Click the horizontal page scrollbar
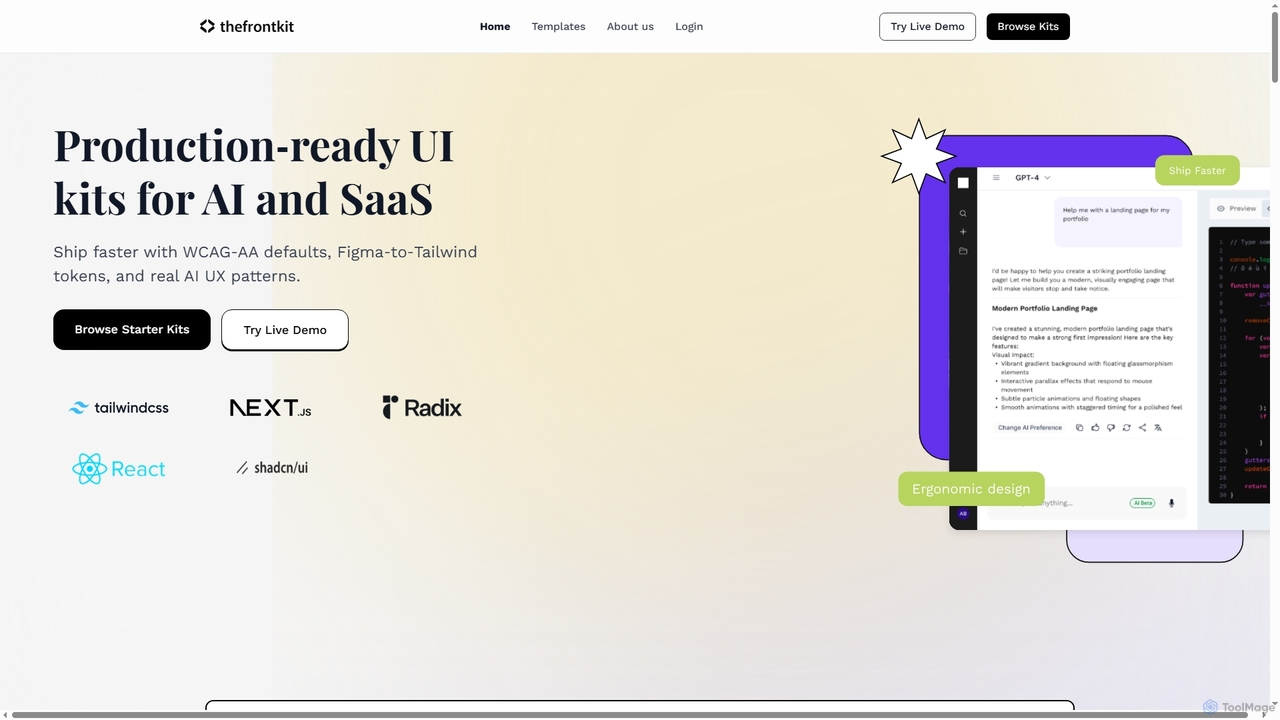 pyautogui.click(x=630, y=715)
